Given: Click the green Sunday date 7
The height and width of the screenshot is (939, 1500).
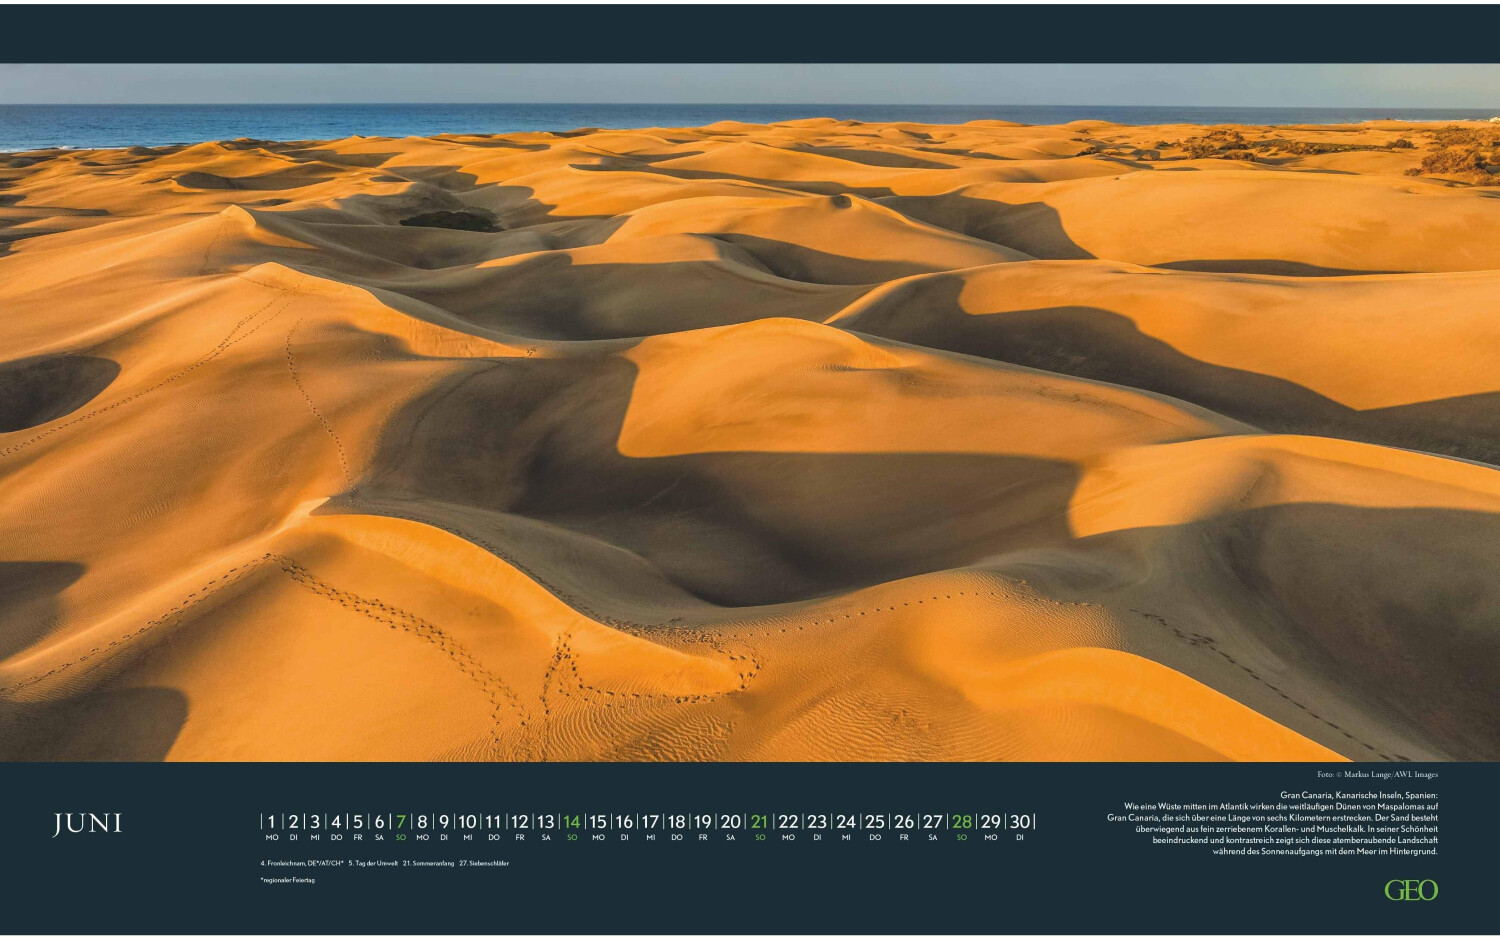Looking at the screenshot, I should [401, 822].
